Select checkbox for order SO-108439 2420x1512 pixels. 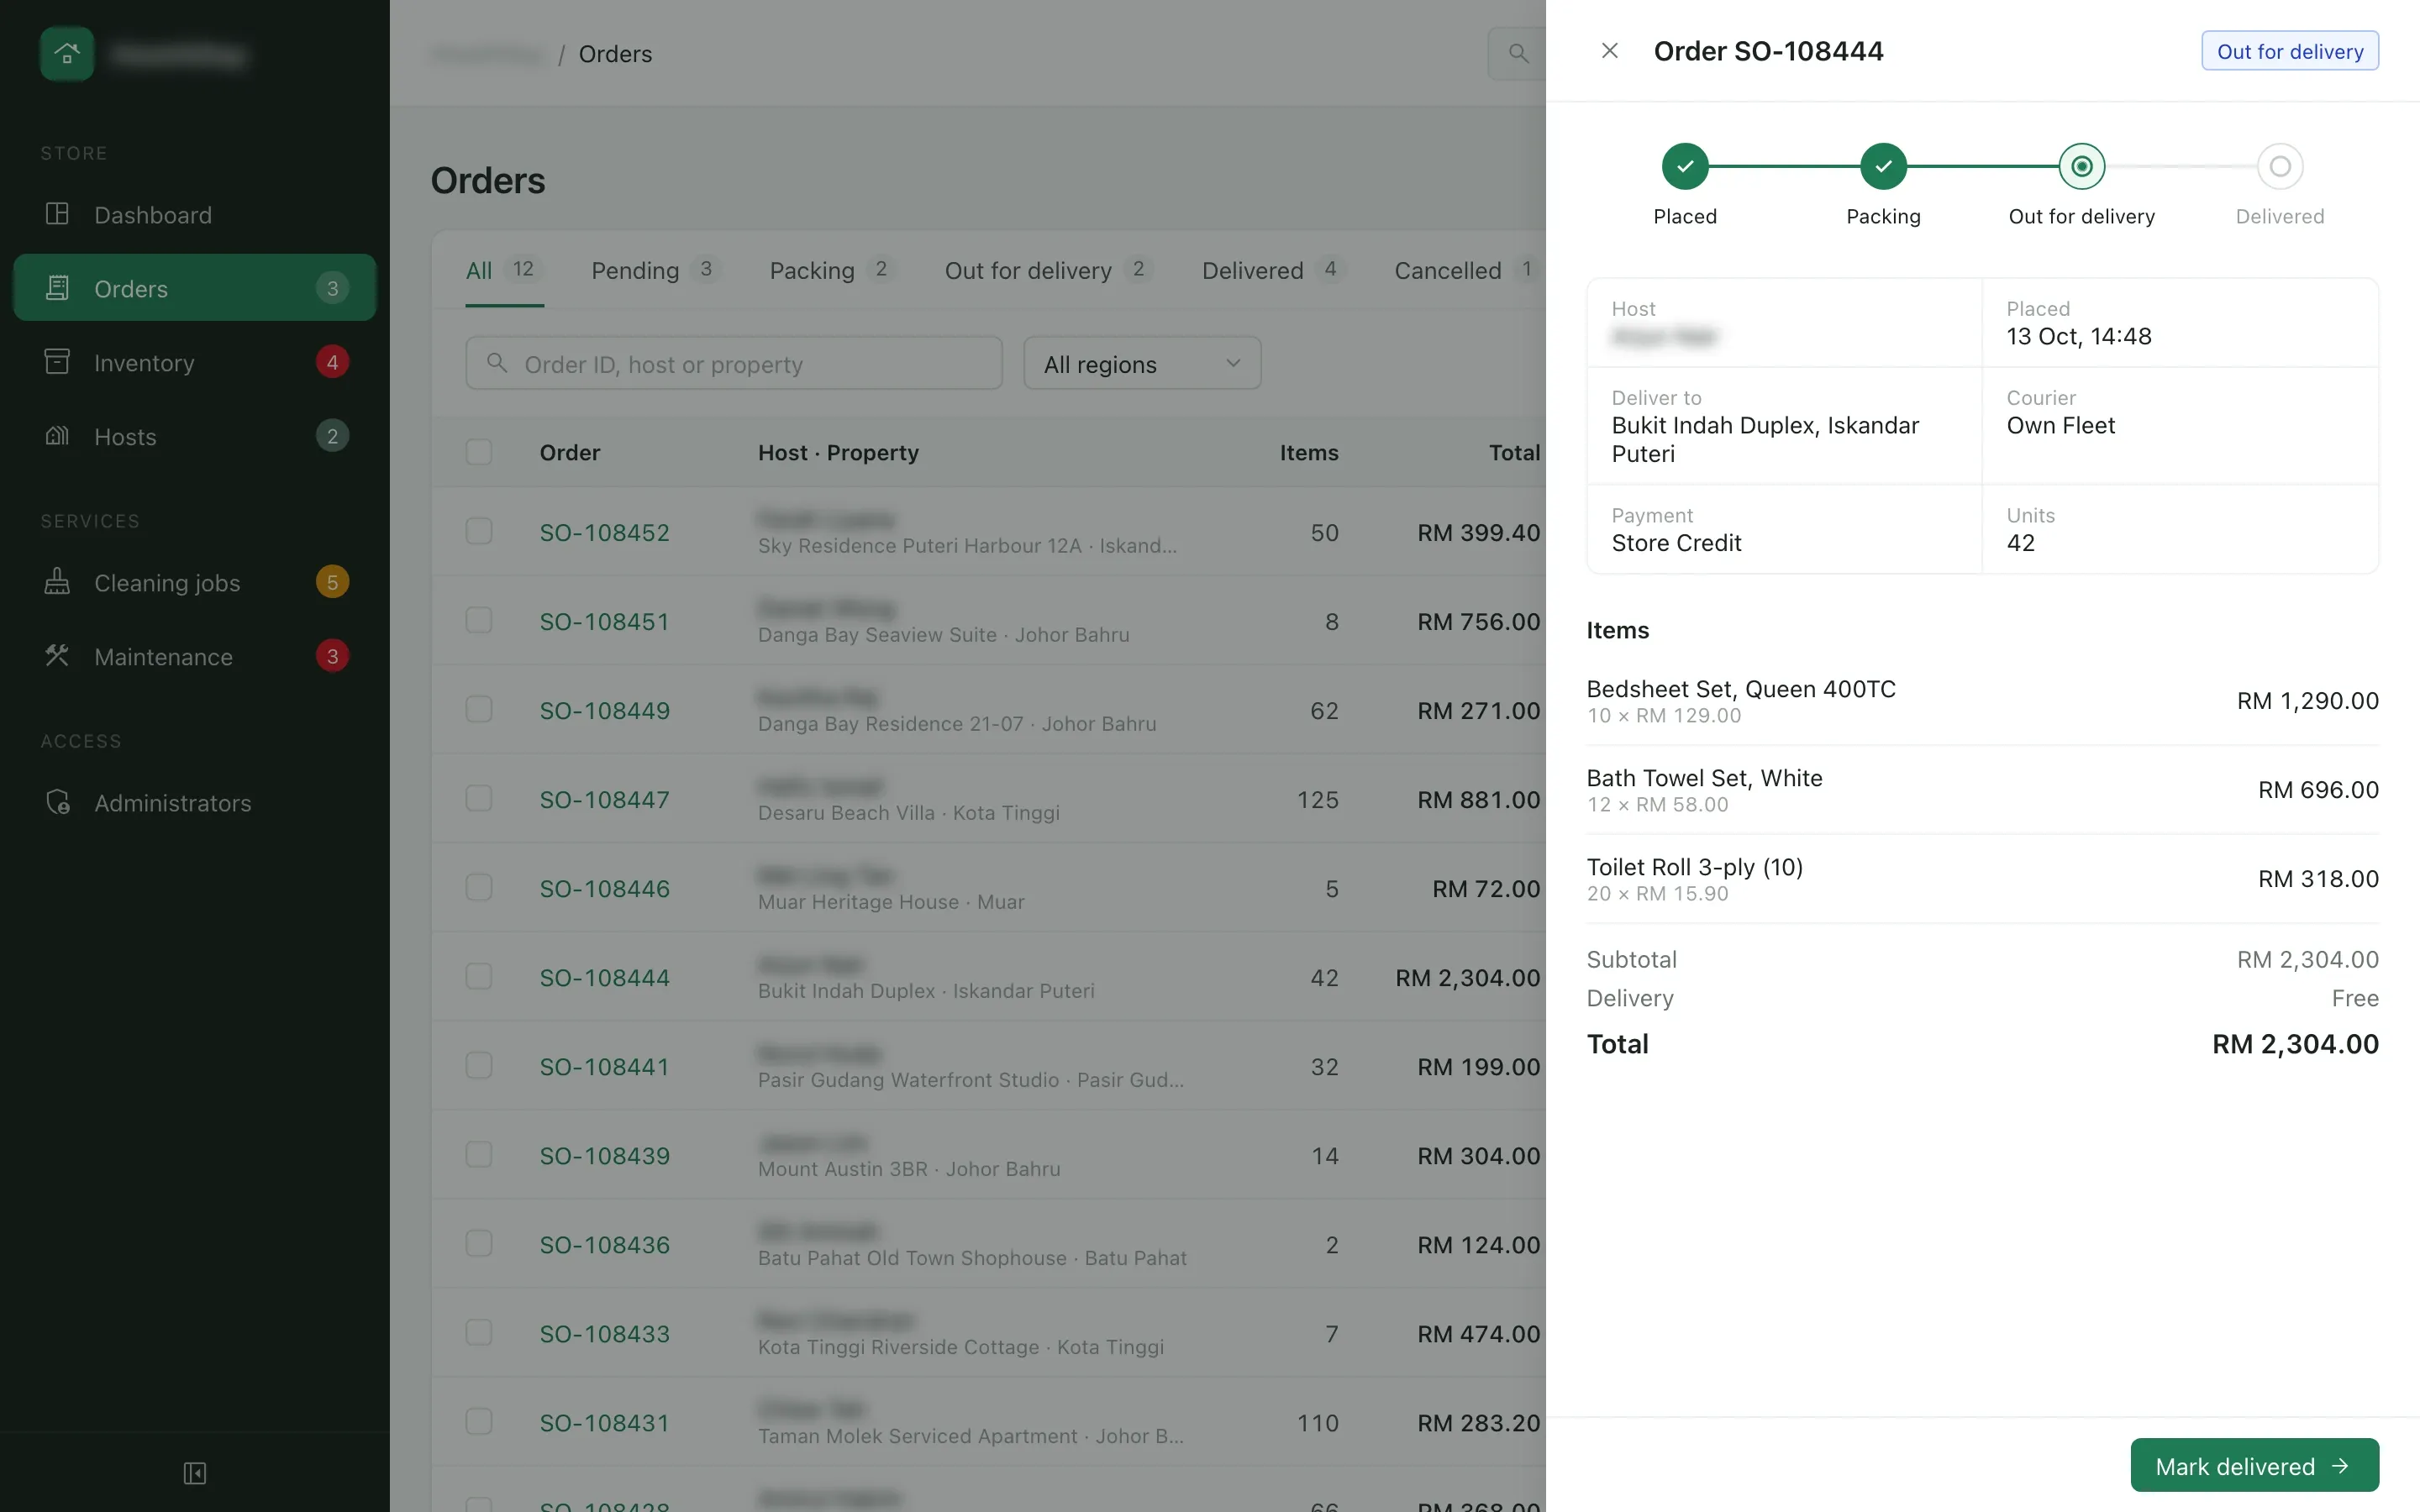pyautogui.click(x=479, y=1154)
